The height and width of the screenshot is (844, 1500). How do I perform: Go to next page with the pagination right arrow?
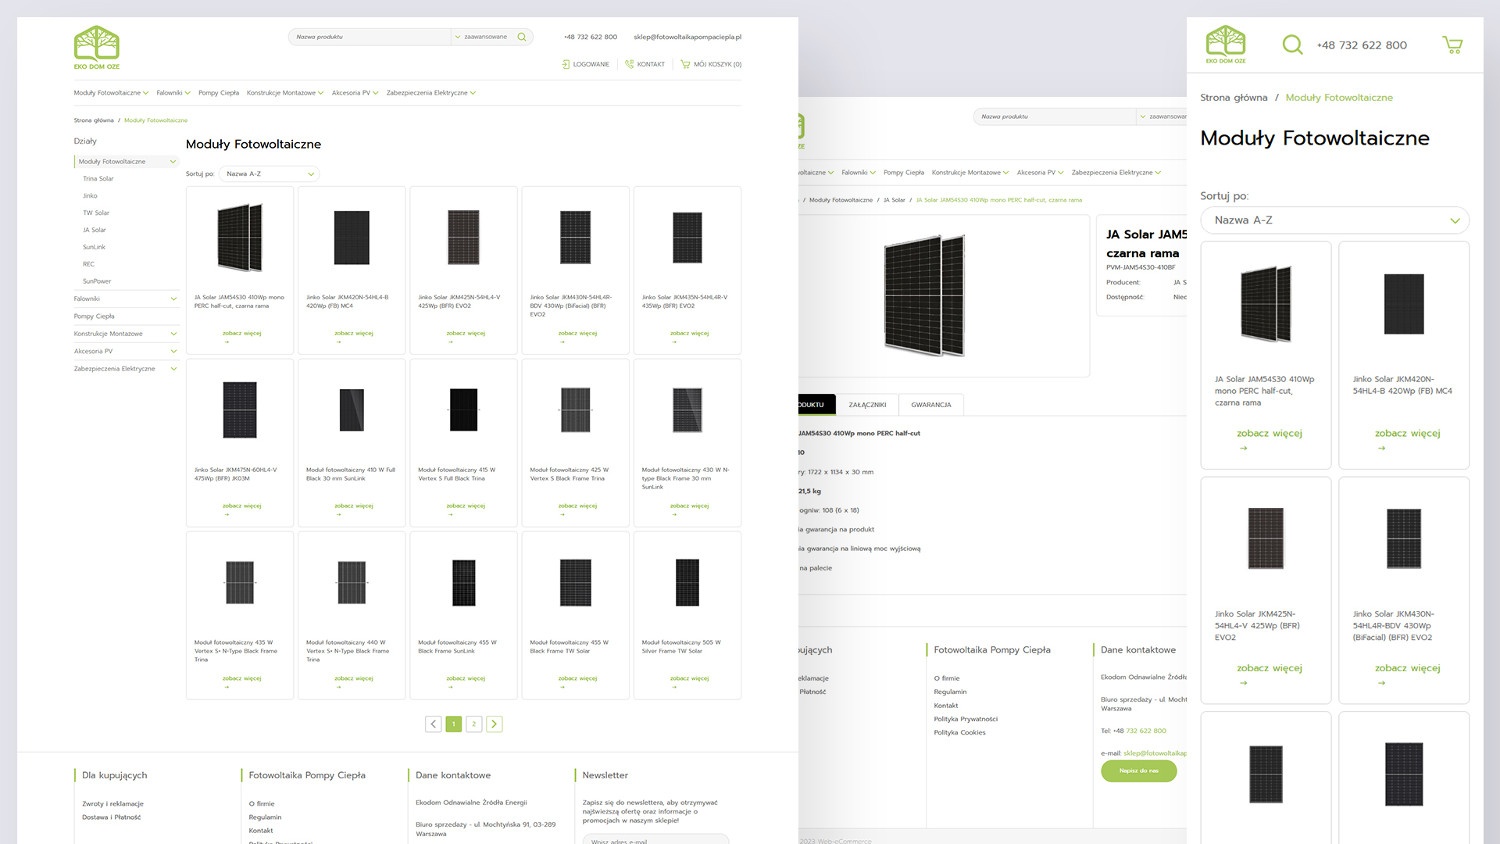(494, 724)
